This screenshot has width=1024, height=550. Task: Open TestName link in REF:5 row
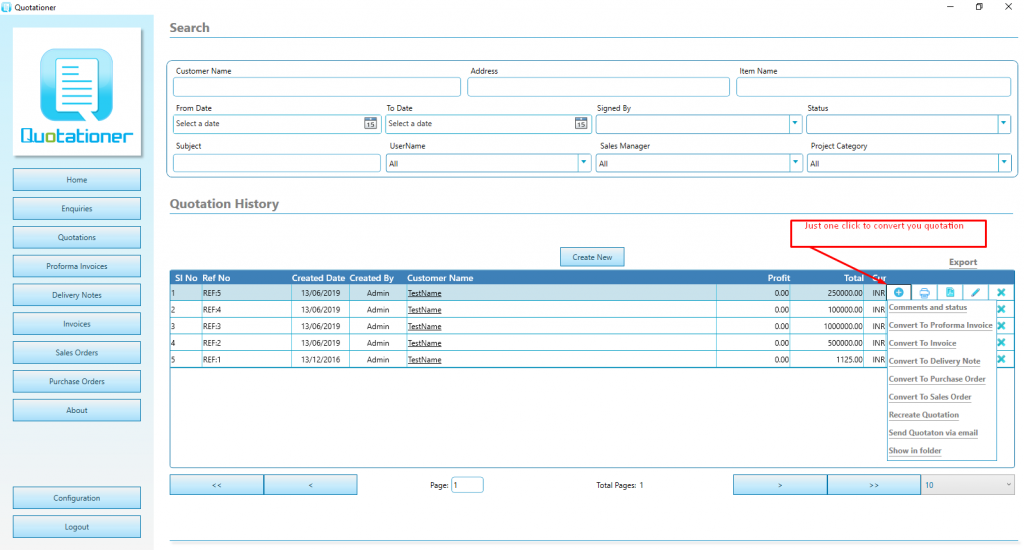[424, 293]
